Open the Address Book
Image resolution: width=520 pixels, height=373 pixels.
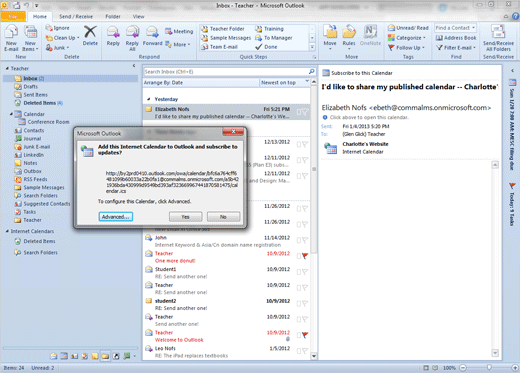pyautogui.click(x=456, y=38)
